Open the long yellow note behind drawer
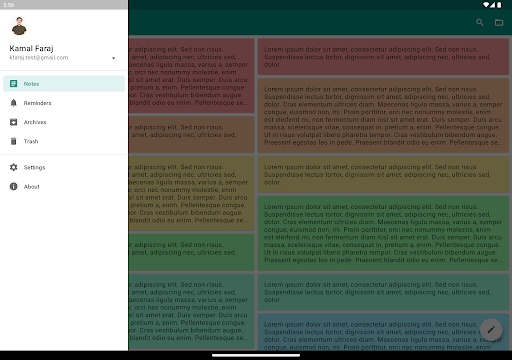The width and height of the screenshot is (512, 360). click(x=191, y=193)
